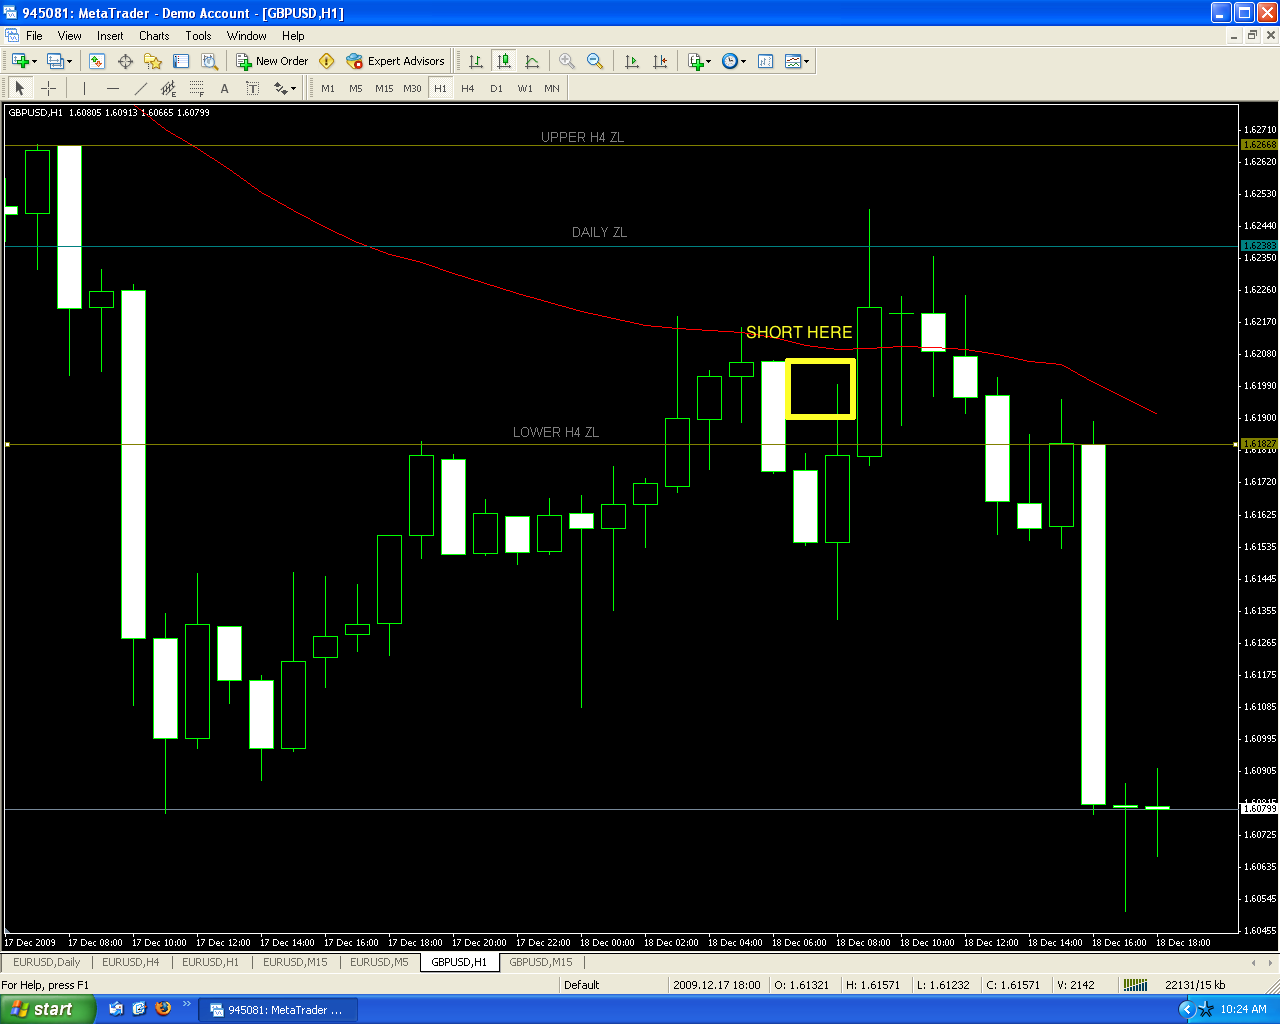Expand the Templates dropdown arrow

[x=806, y=62]
